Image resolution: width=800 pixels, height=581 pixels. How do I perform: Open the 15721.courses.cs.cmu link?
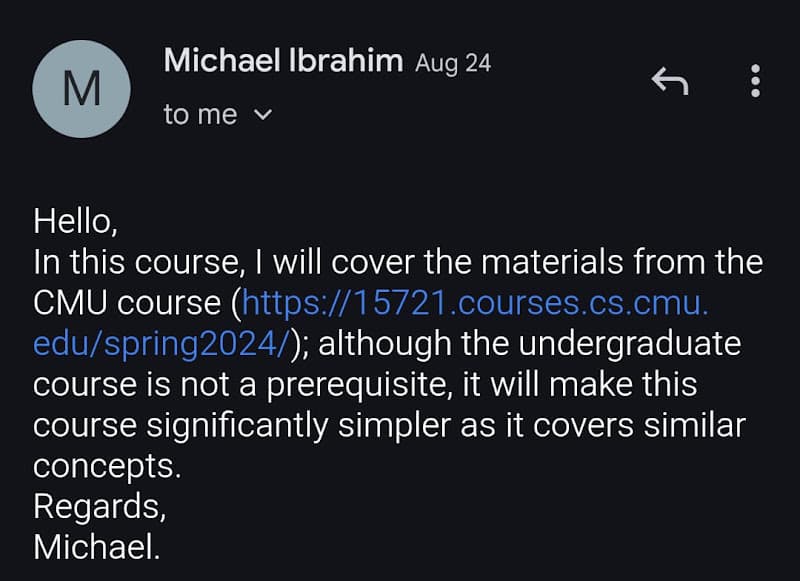[476, 303]
